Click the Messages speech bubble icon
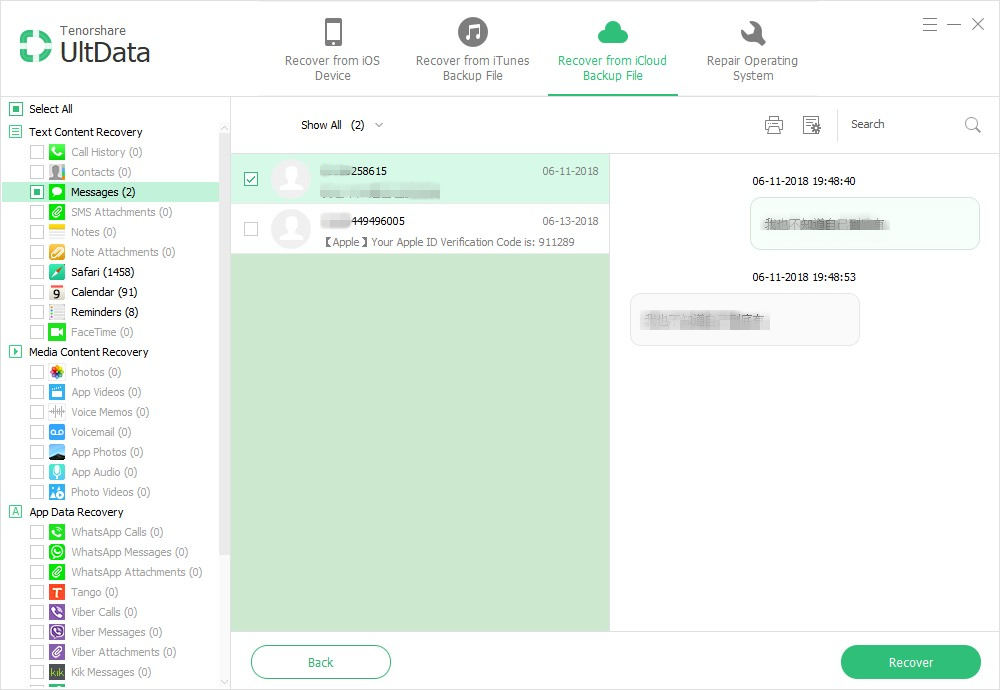The width and height of the screenshot is (1000, 690). coord(57,192)
